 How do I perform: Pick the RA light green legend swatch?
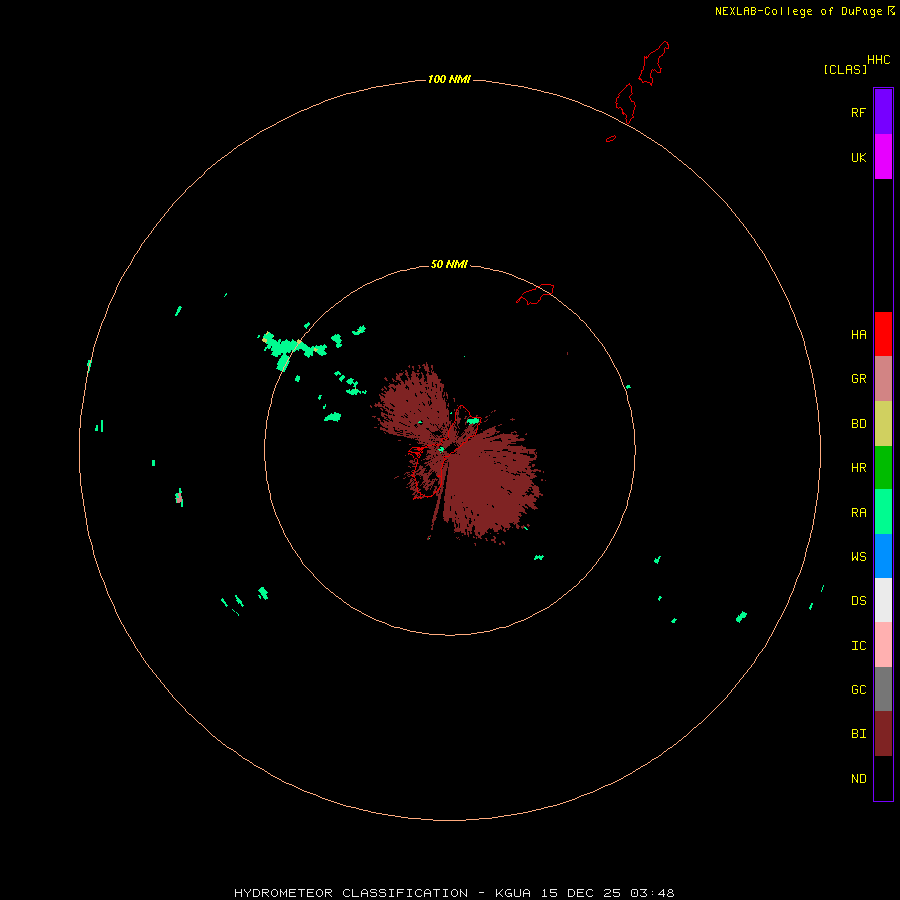tap(883, 512)
